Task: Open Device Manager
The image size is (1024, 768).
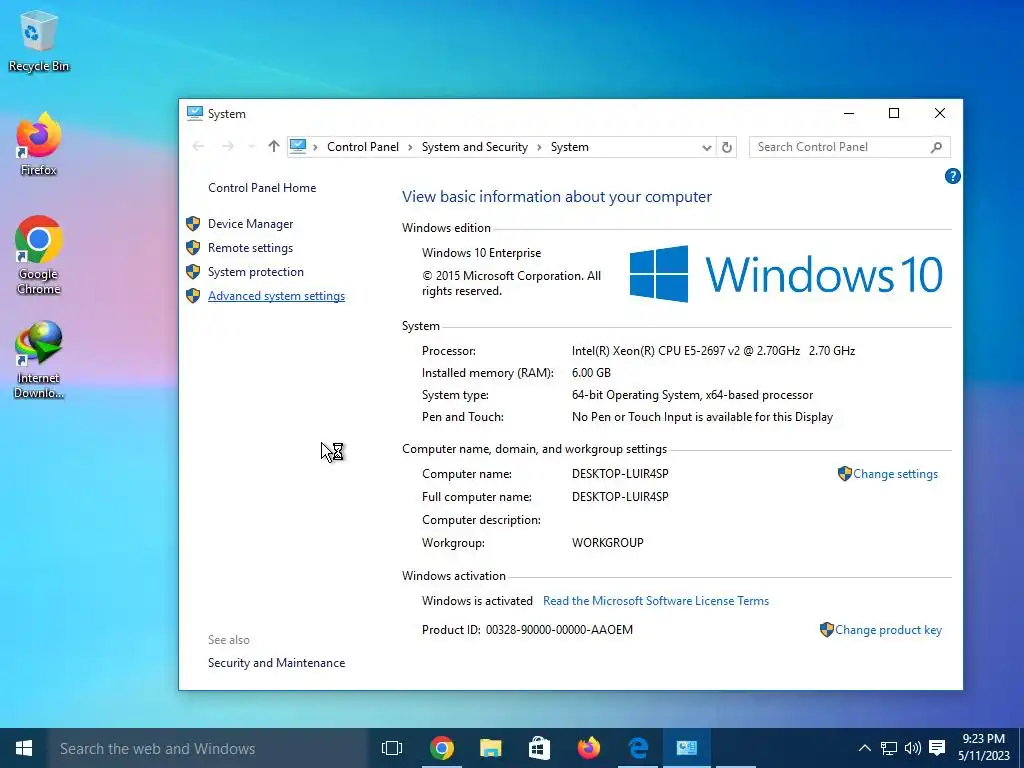Action: 250,224
